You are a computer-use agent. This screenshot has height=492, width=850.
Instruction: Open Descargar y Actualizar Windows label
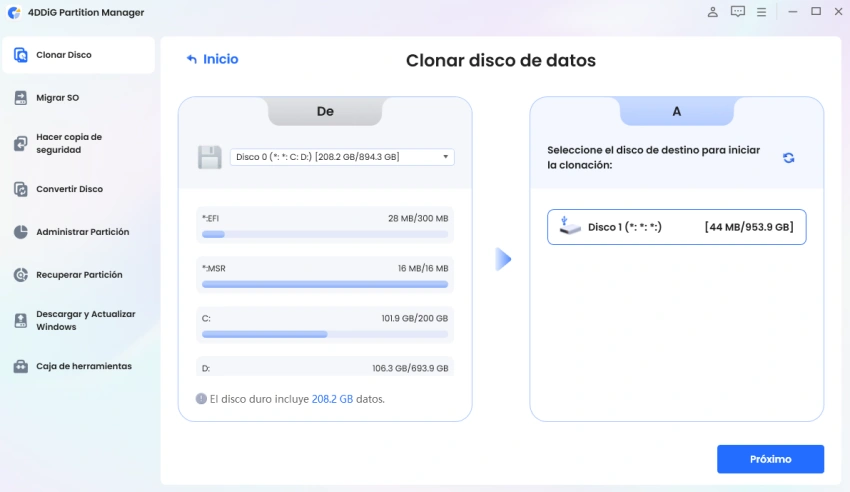(86, 320)
